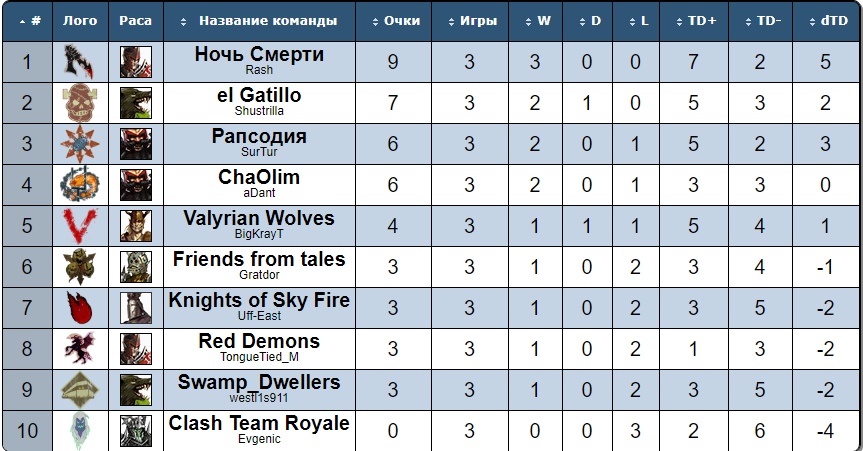Sort by the TD+ column header

click(696, 21)
